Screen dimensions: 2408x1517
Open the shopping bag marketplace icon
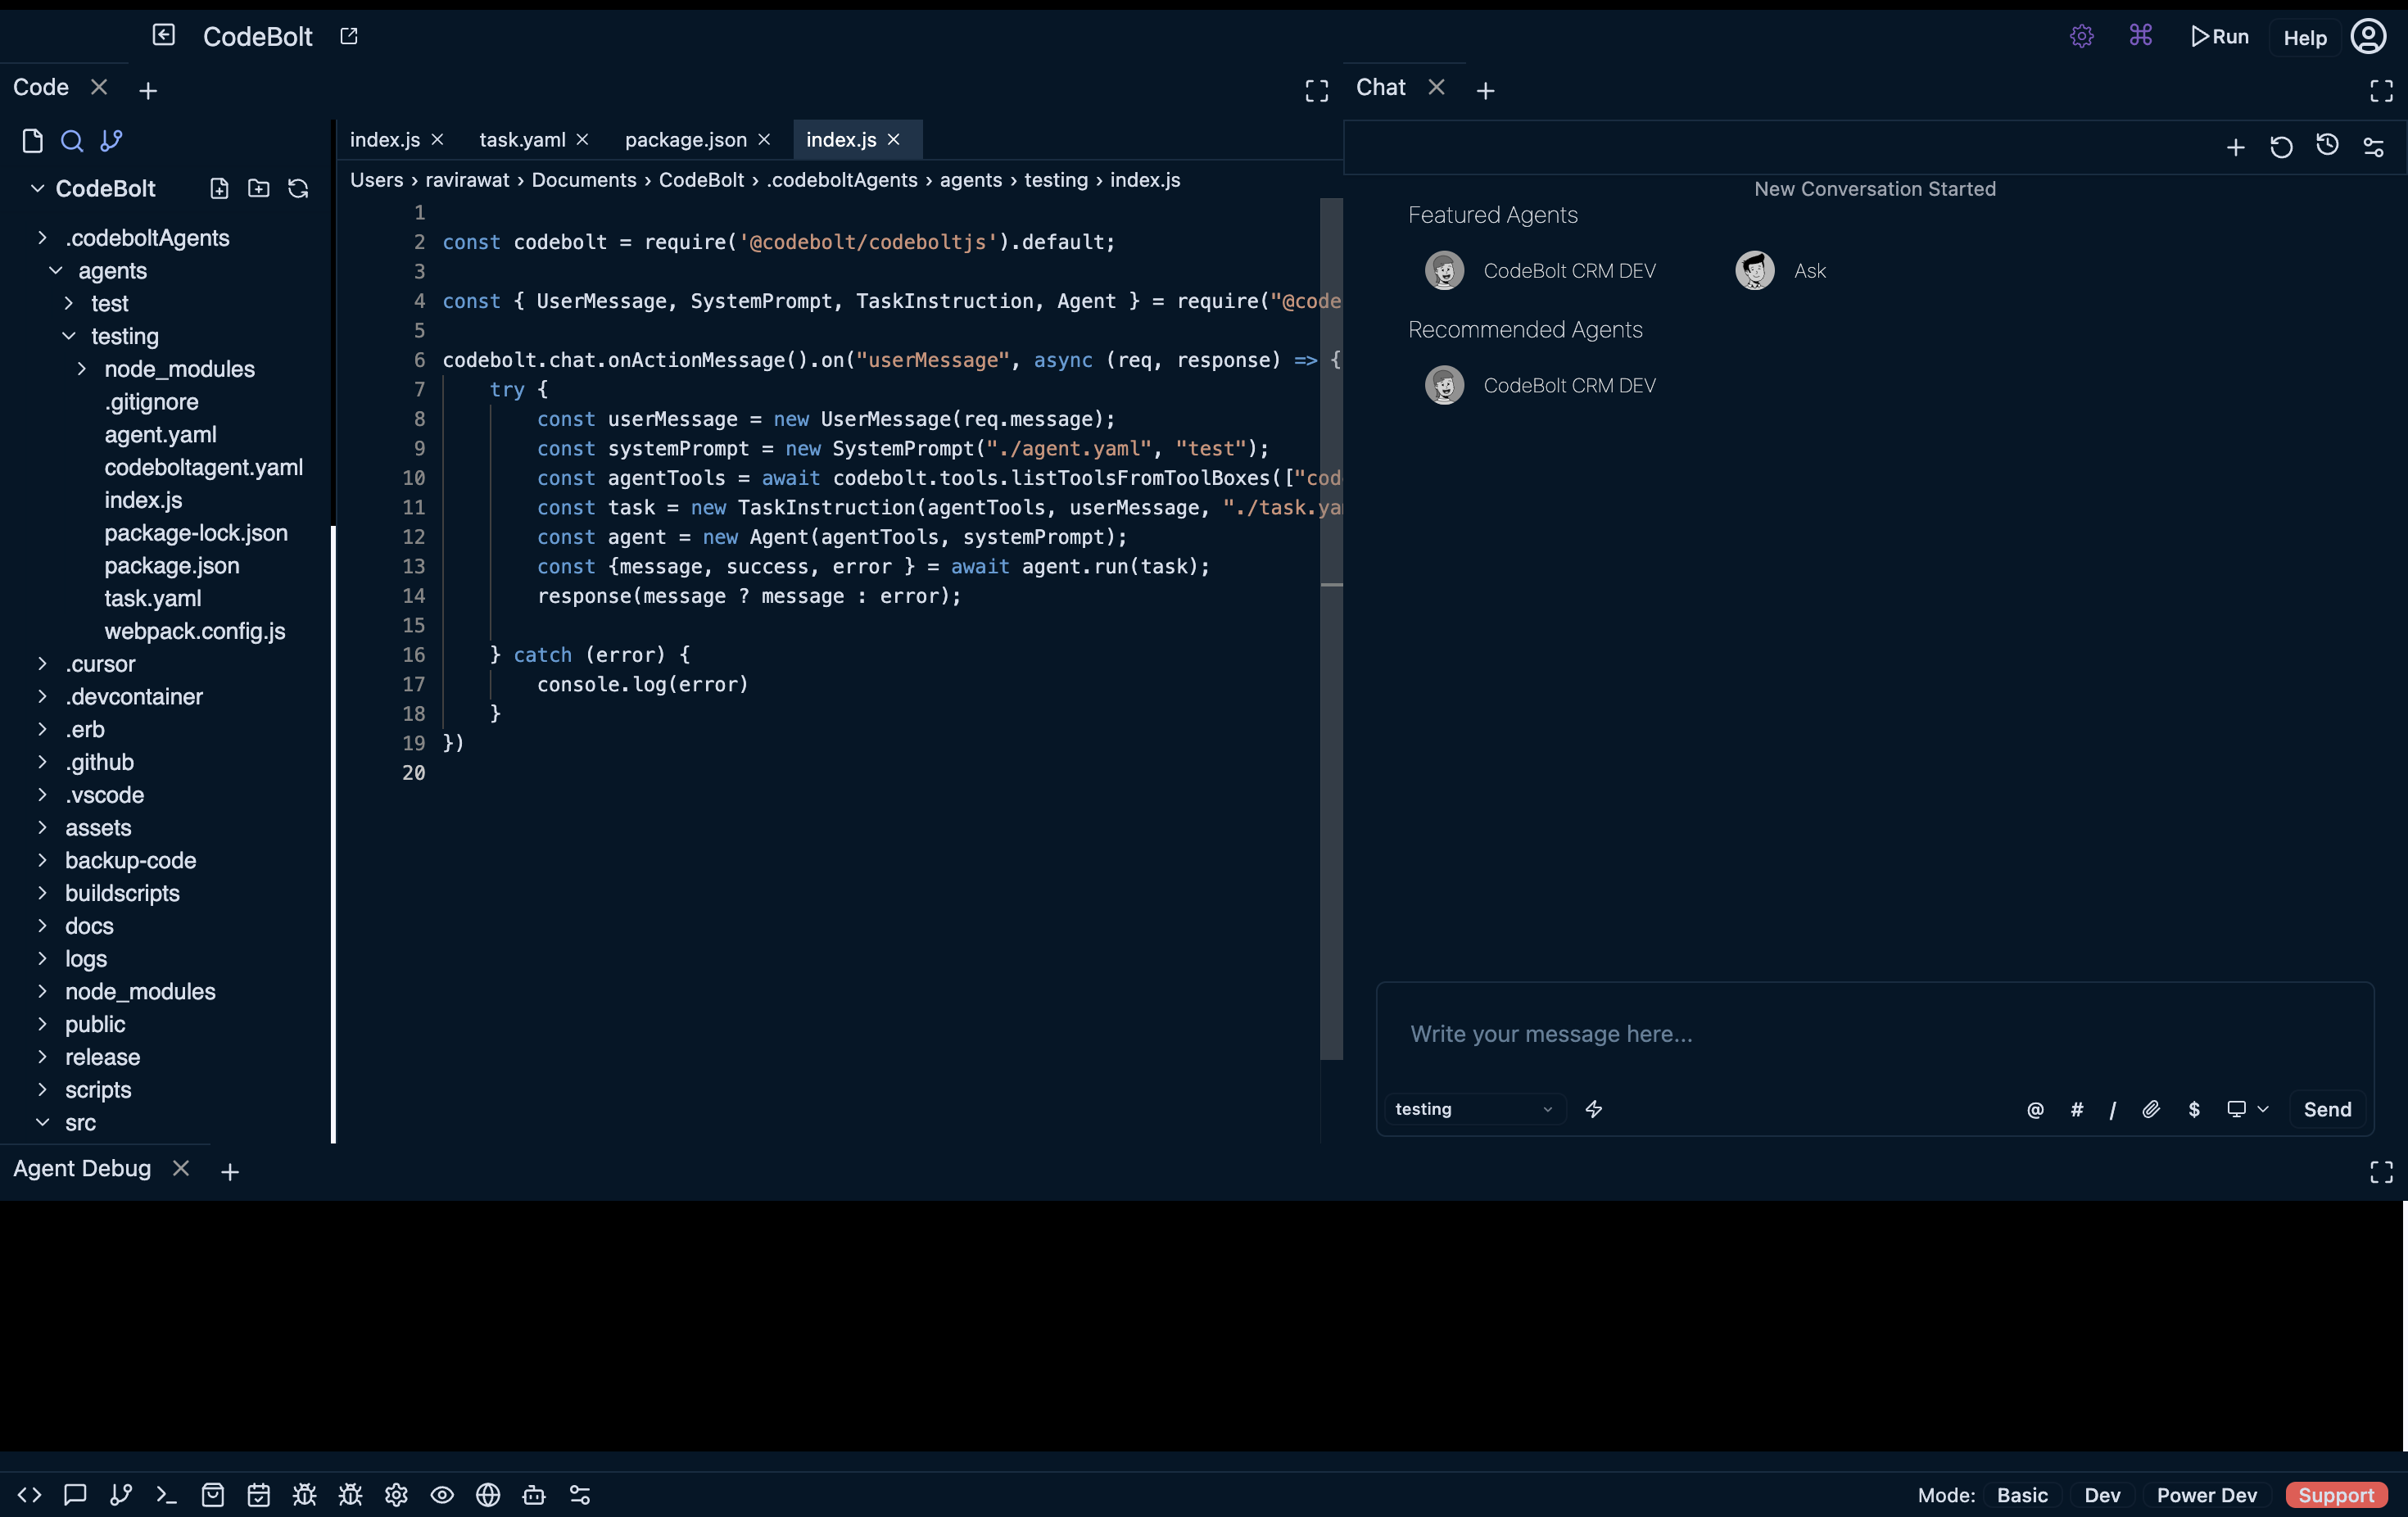click(x=213, y=1495)
